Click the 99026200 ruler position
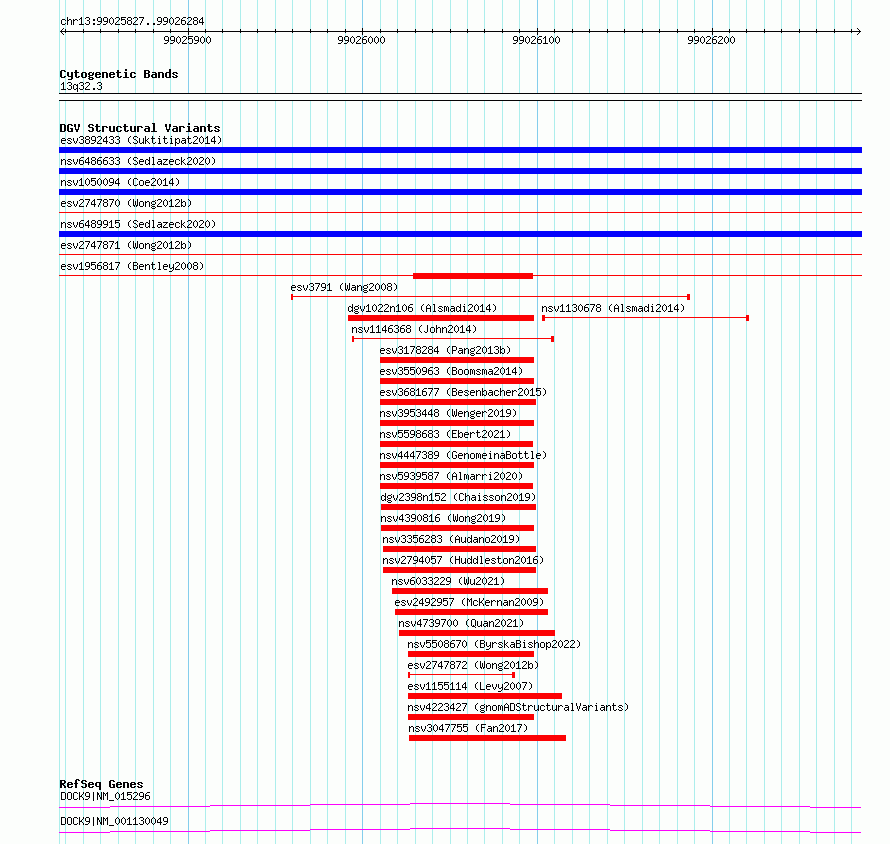This screenshot has height=844, width=890. pyautogui.click(x=711, y=40)
